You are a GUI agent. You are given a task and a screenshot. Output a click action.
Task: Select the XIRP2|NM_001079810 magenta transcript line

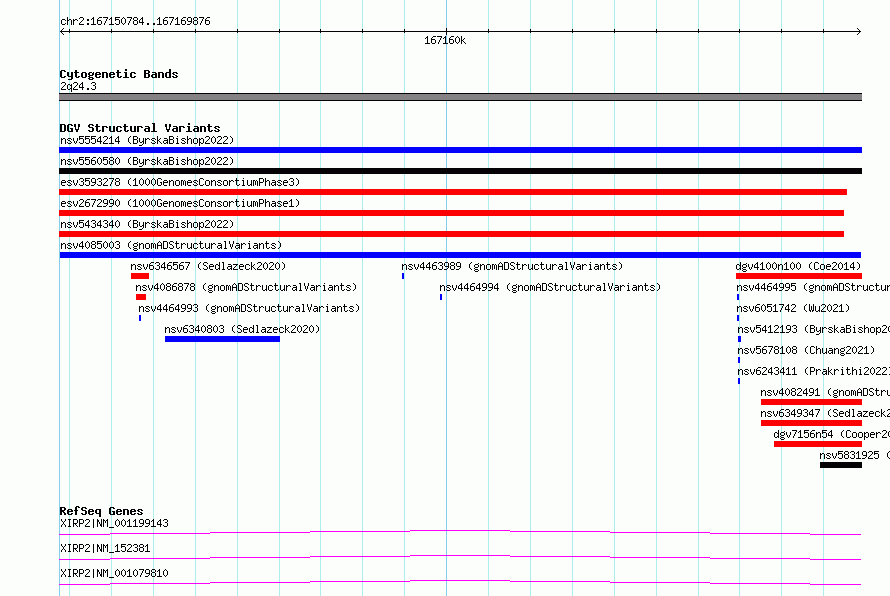460,582
